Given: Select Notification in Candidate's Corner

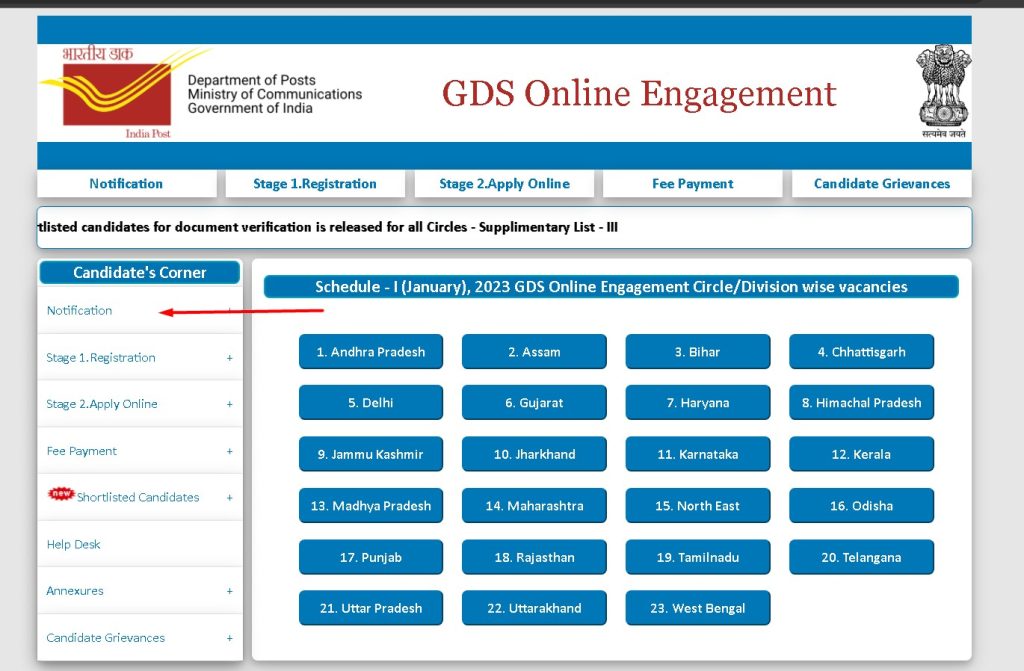Looking at the screenshot, I should pyautogui.click(x=79, y=310).
